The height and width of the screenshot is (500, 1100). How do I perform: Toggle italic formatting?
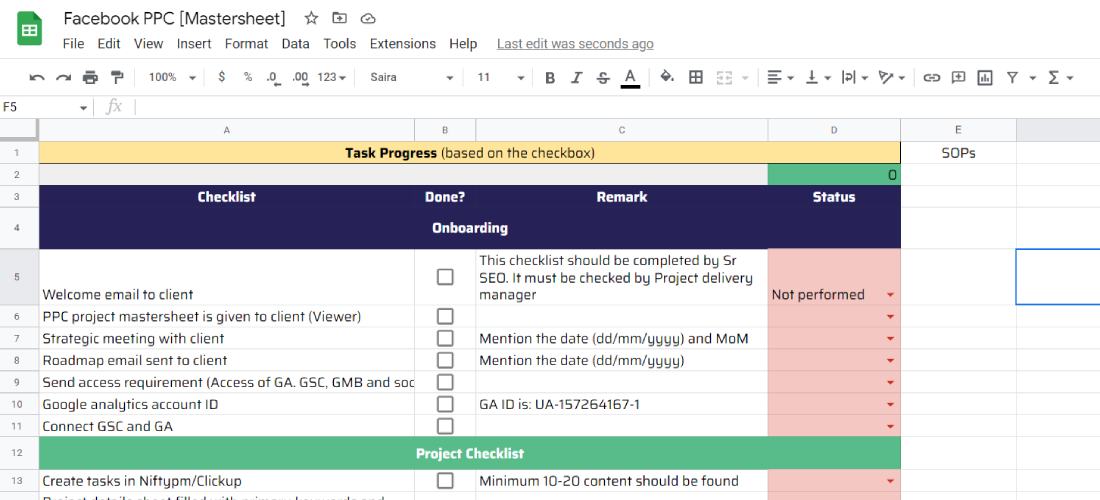(577, 78)
